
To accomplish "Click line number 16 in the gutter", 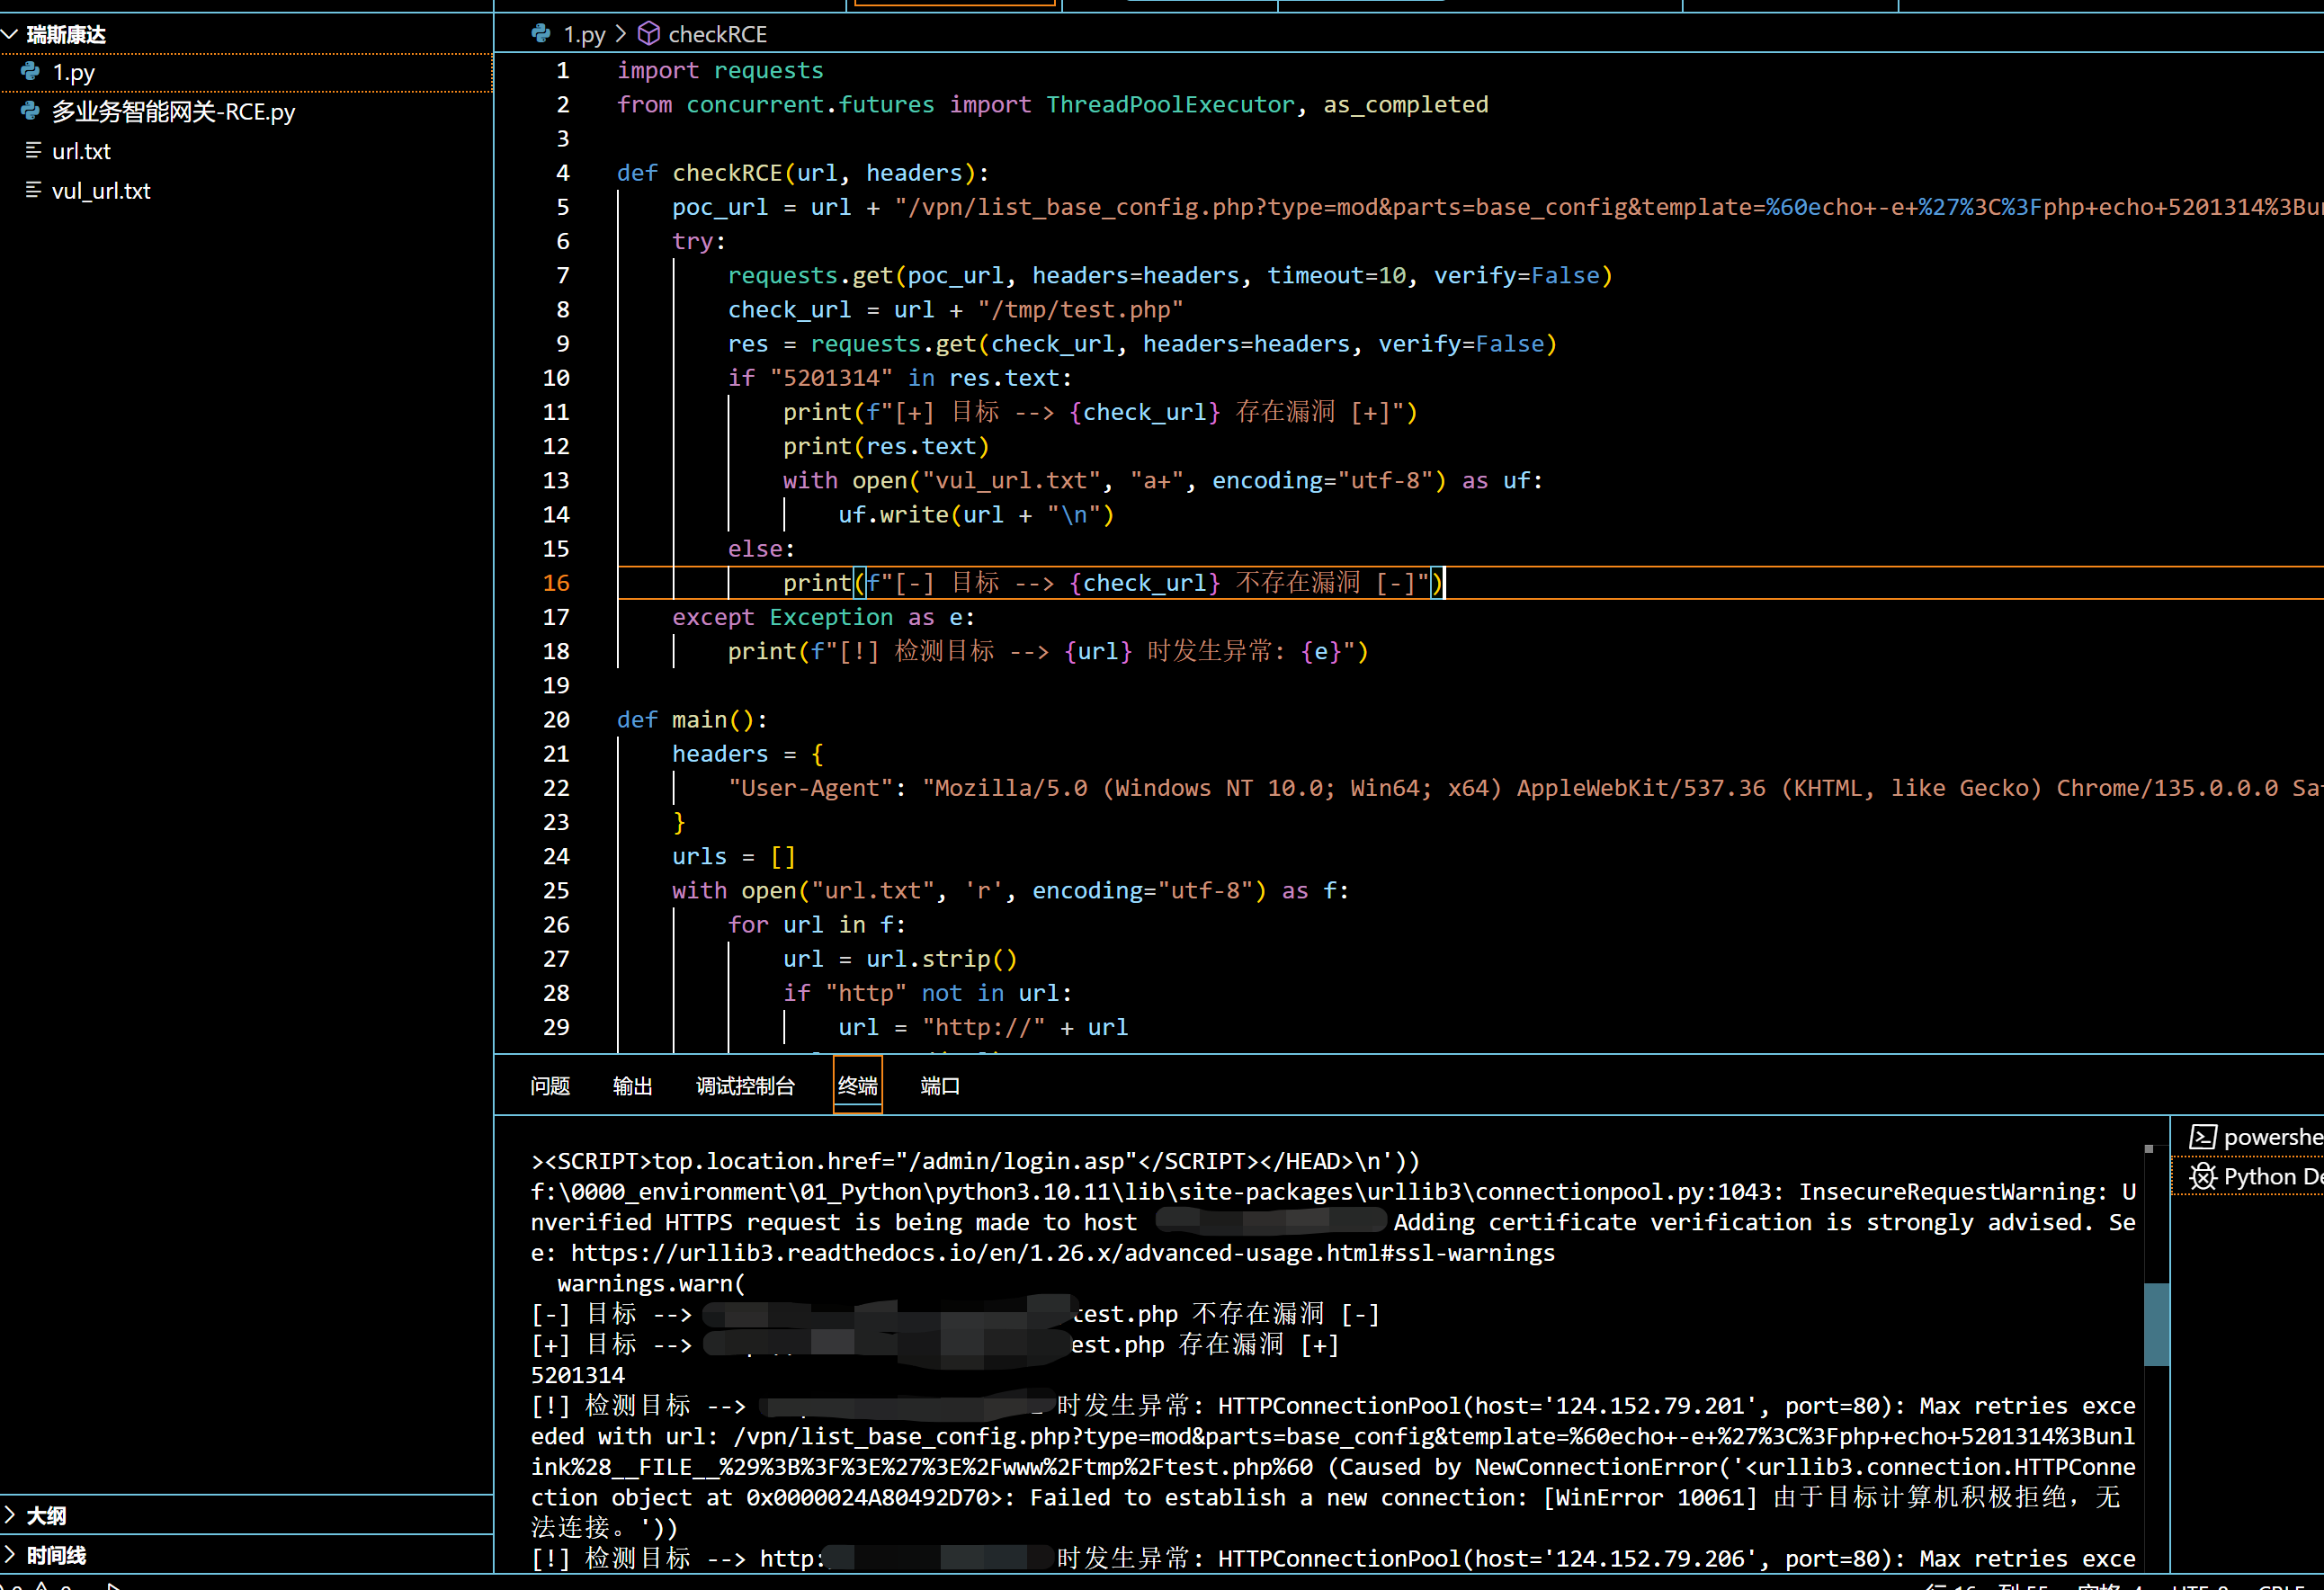I will tap(556, 583).
